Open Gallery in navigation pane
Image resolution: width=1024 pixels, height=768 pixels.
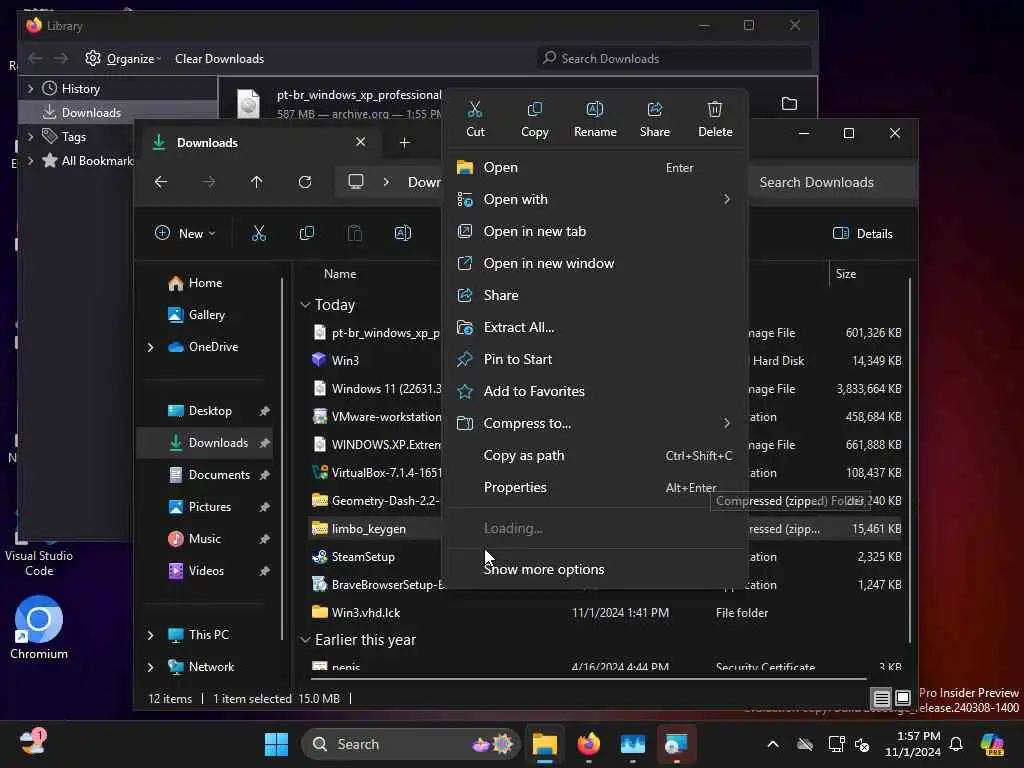(206, 315)
